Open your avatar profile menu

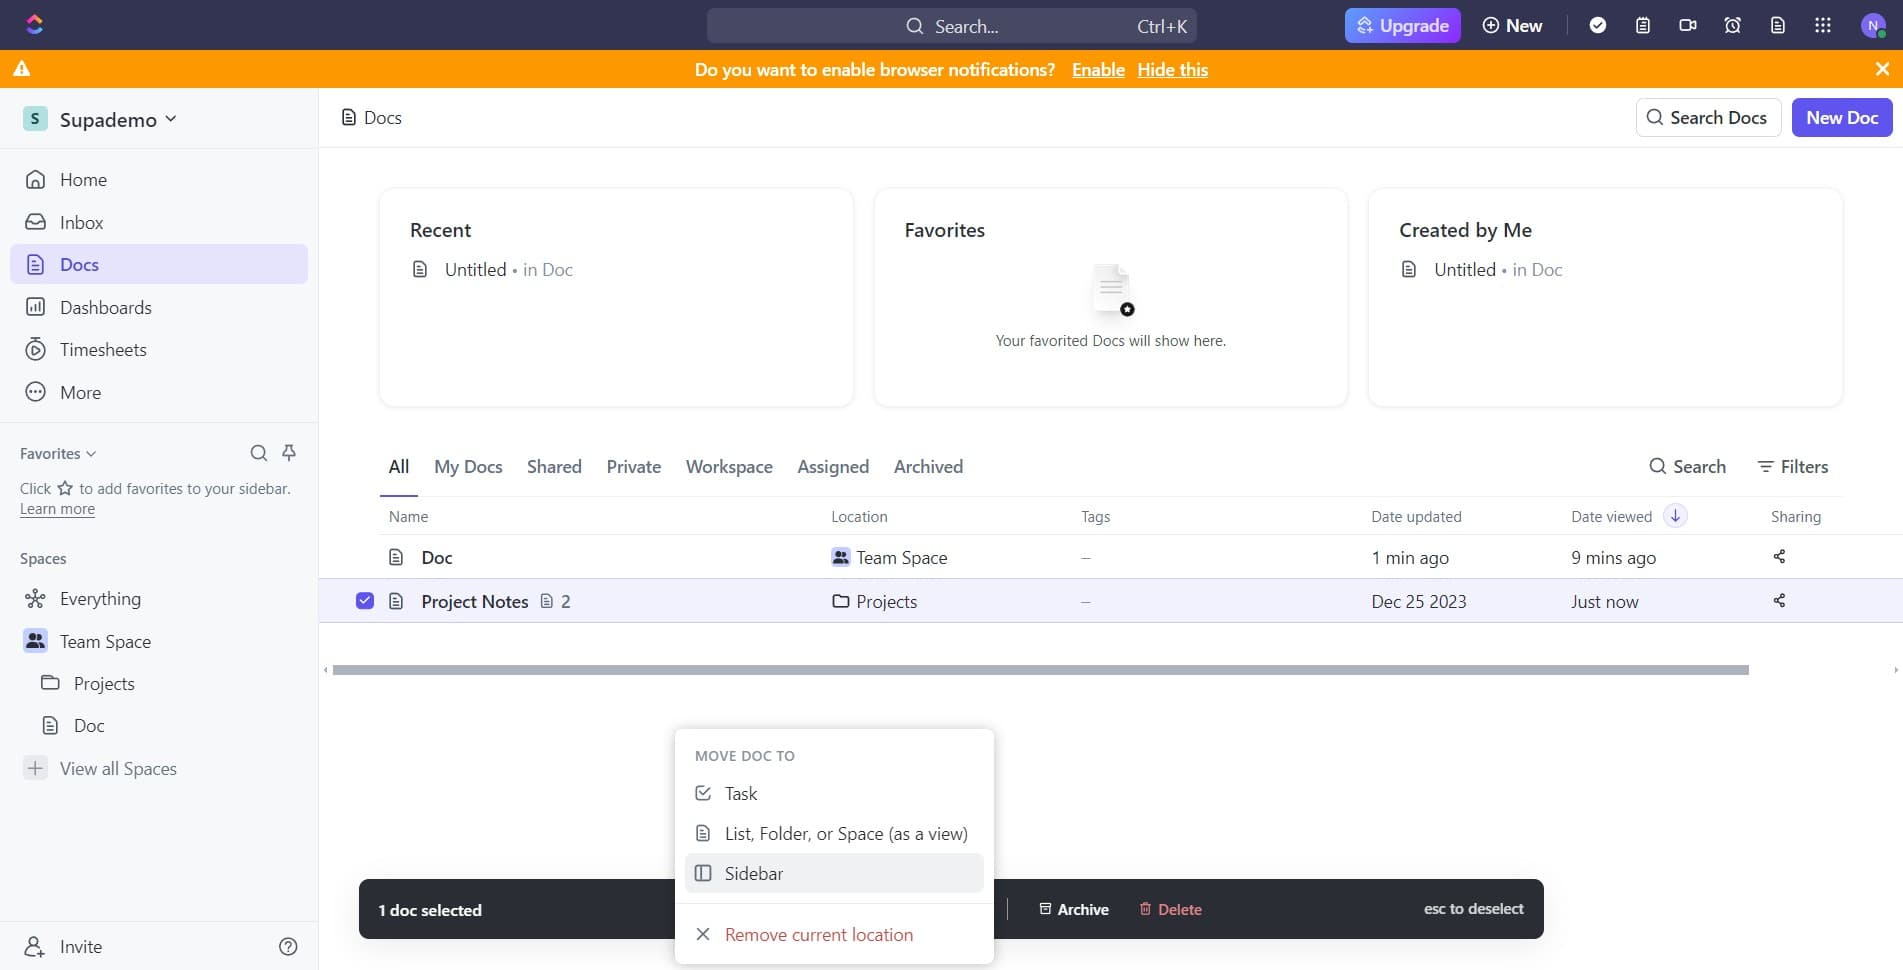(1871, 25)
